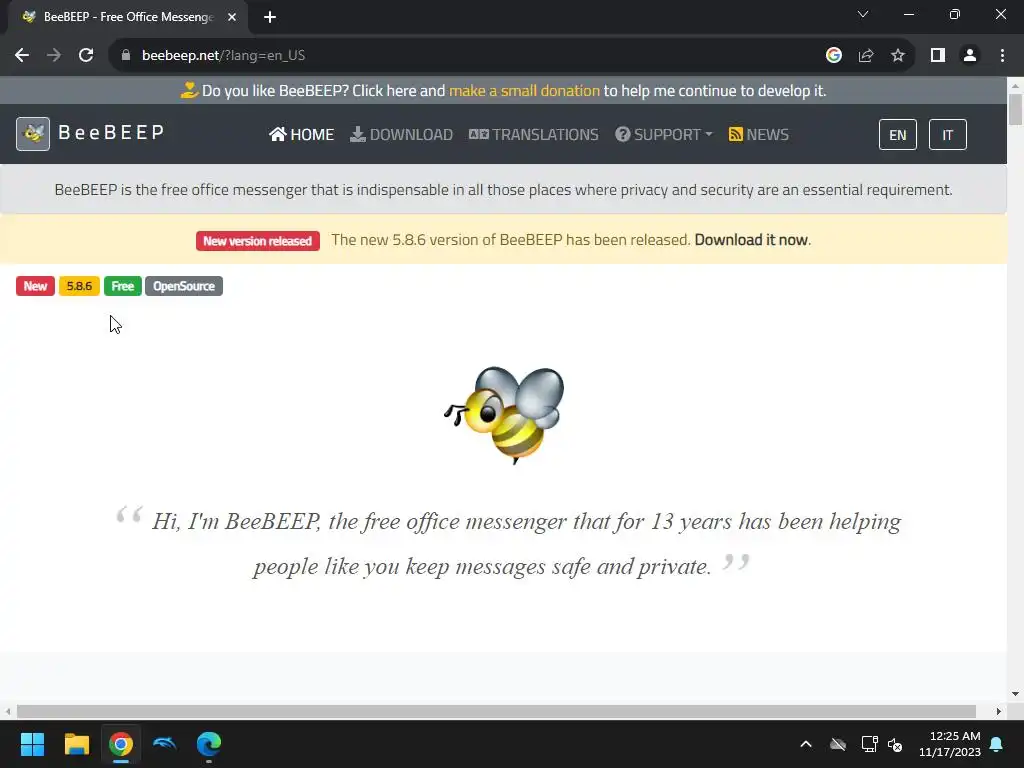Click the Chrome taskbar icon
Image resolution: width=1024 pixels, height=768 pixels.
[x=121, y=744]
